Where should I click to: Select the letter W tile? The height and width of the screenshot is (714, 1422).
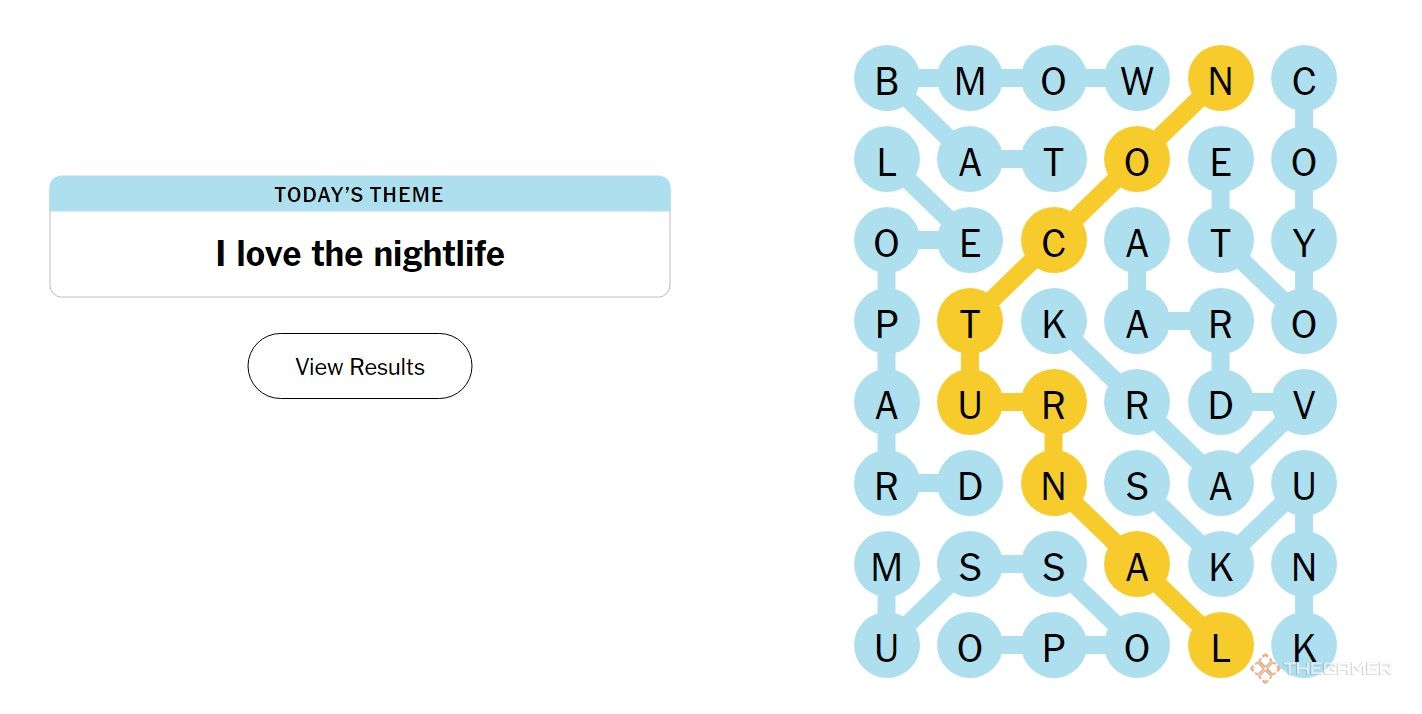(x=1136, y=79)
